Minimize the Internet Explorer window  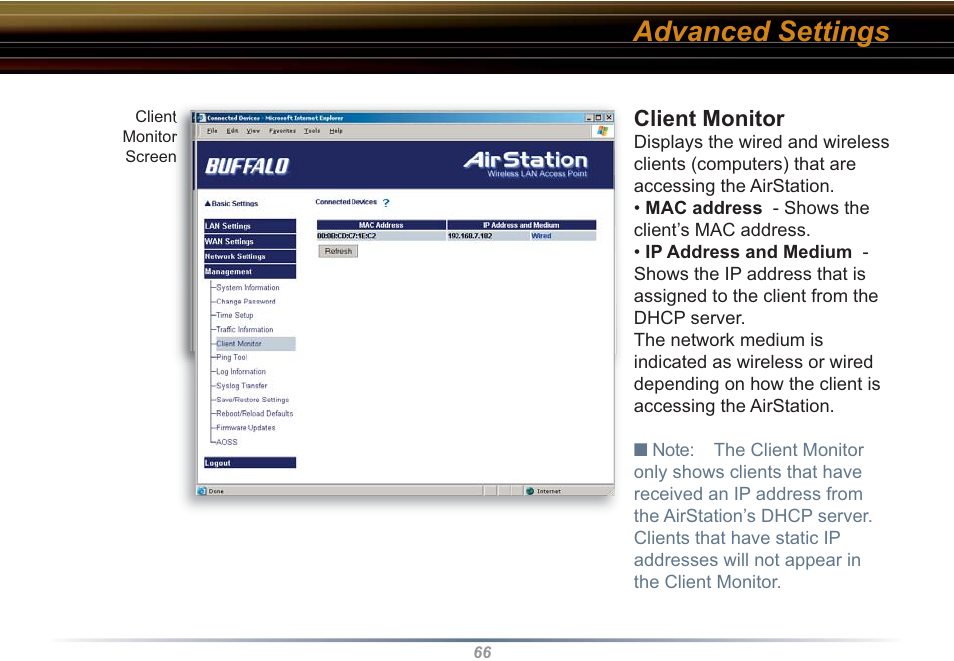pyautogui.click(x=589, y=117)
